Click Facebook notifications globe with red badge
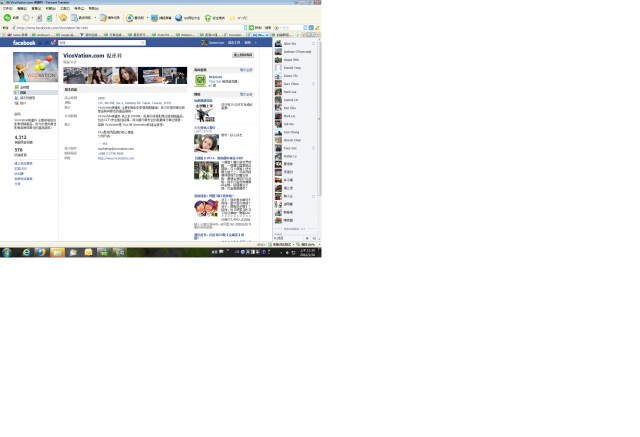 point(53,42)
